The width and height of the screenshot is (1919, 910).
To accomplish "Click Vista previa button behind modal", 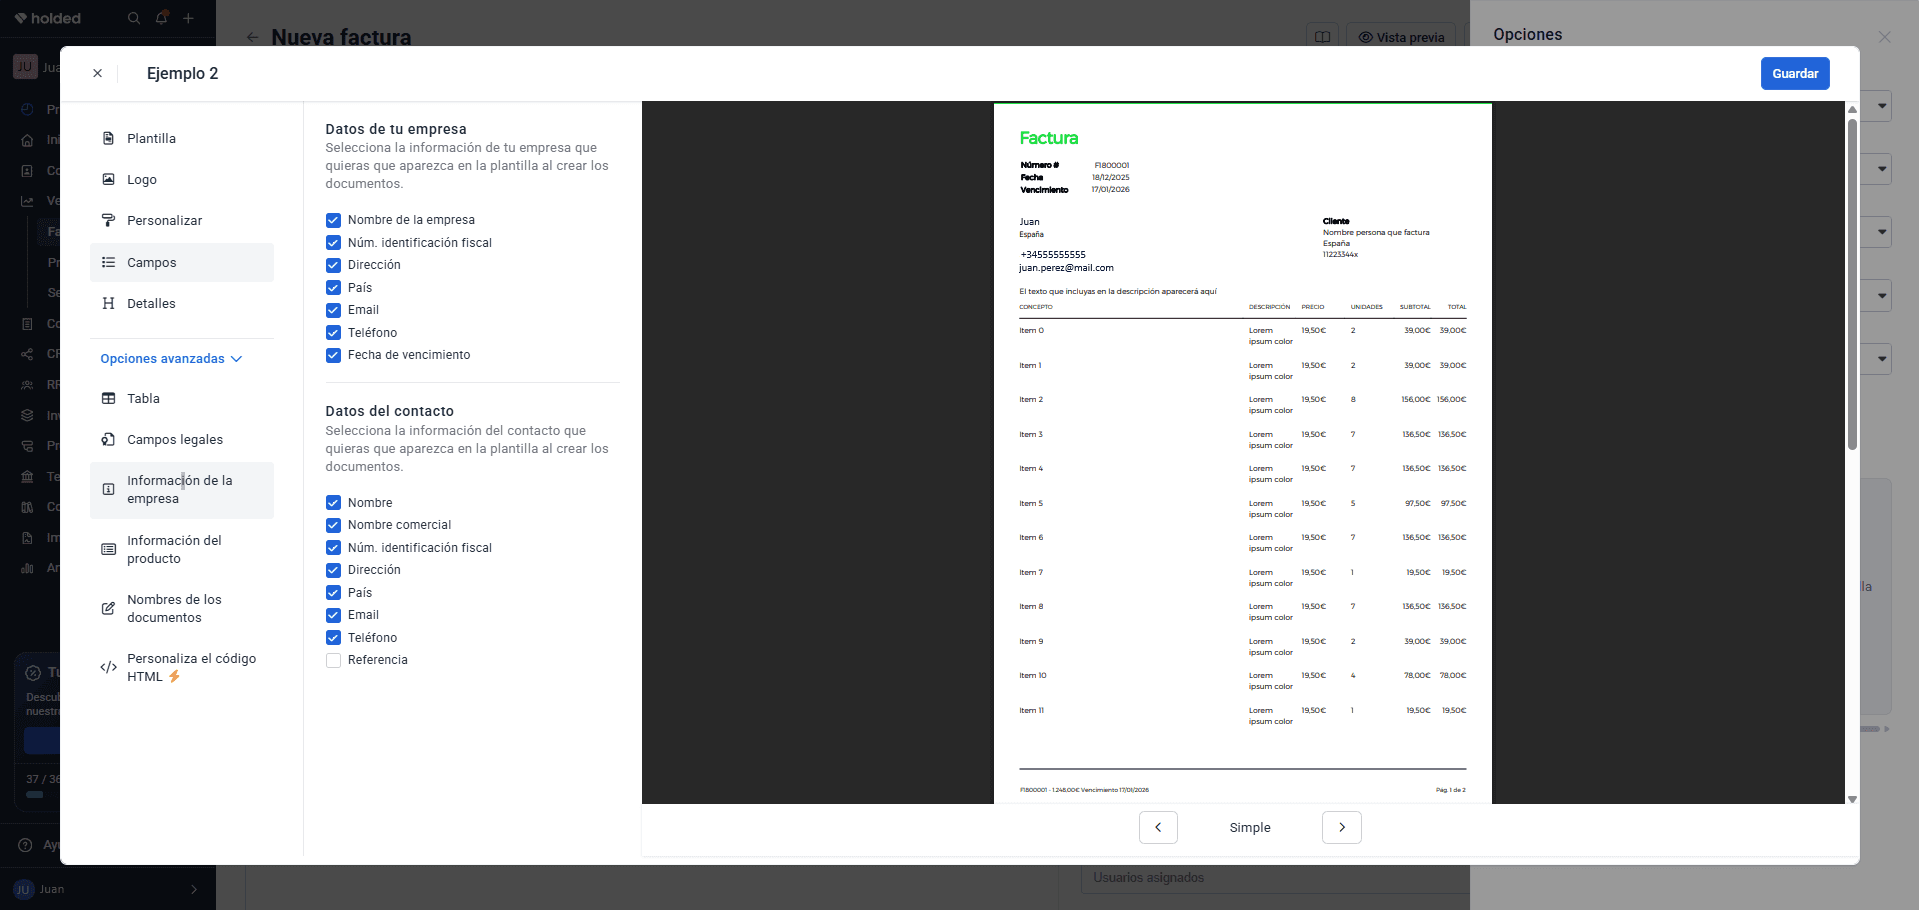I will (x=1401, y=37).
